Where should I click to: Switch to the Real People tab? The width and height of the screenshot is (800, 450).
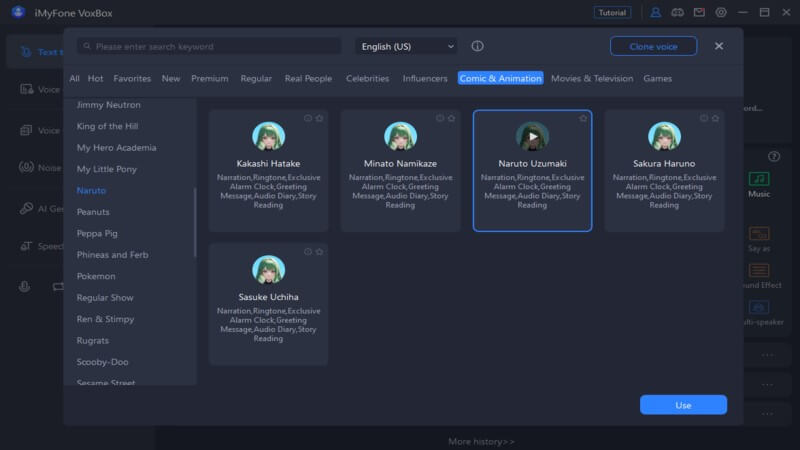pyautogui.click(x=308, y=79)
